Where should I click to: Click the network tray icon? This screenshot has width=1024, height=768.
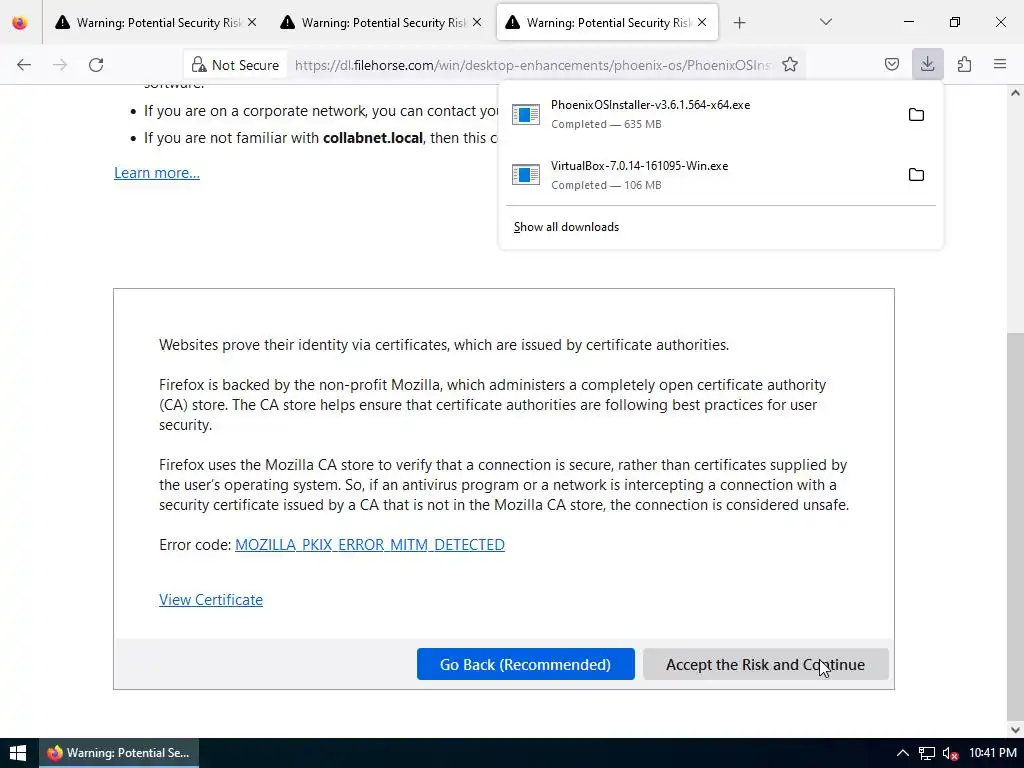click(927, 753)
